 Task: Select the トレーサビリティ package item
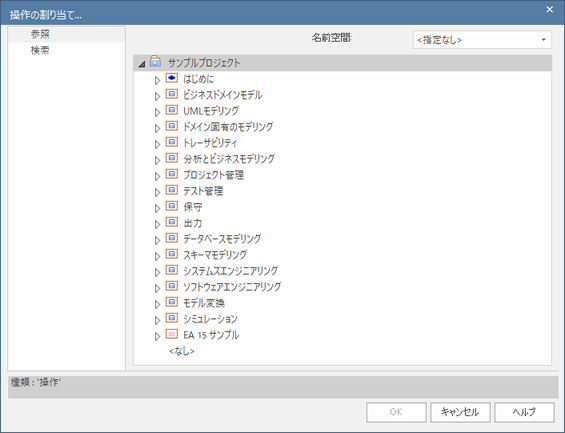click(x=210, y=143)
